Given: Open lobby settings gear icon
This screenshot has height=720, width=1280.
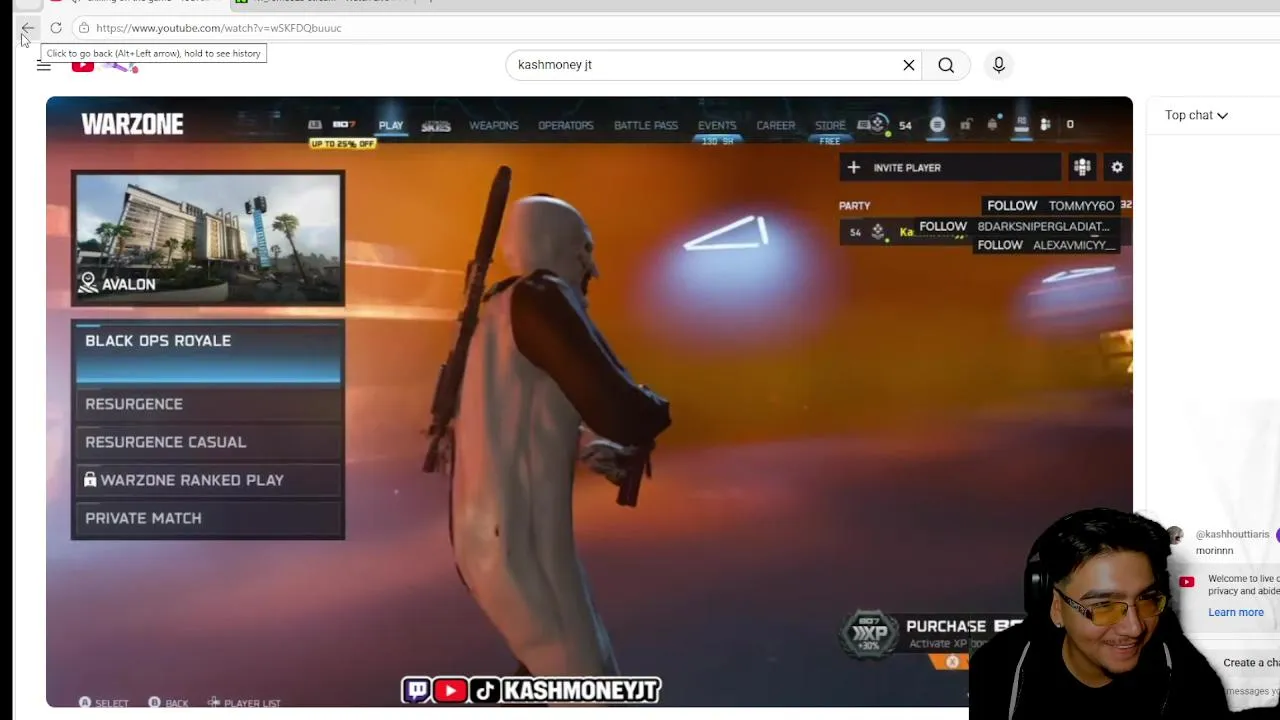Looking at the screenshot, I should [x=1117, y=168].
